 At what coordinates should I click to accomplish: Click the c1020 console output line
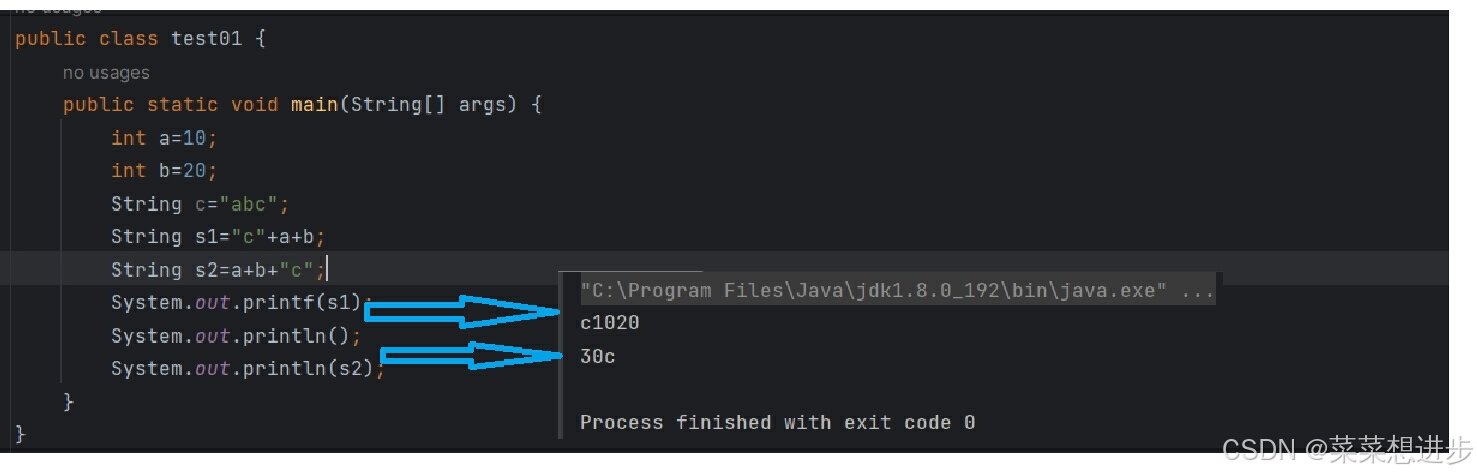click(x=610, y=323)
